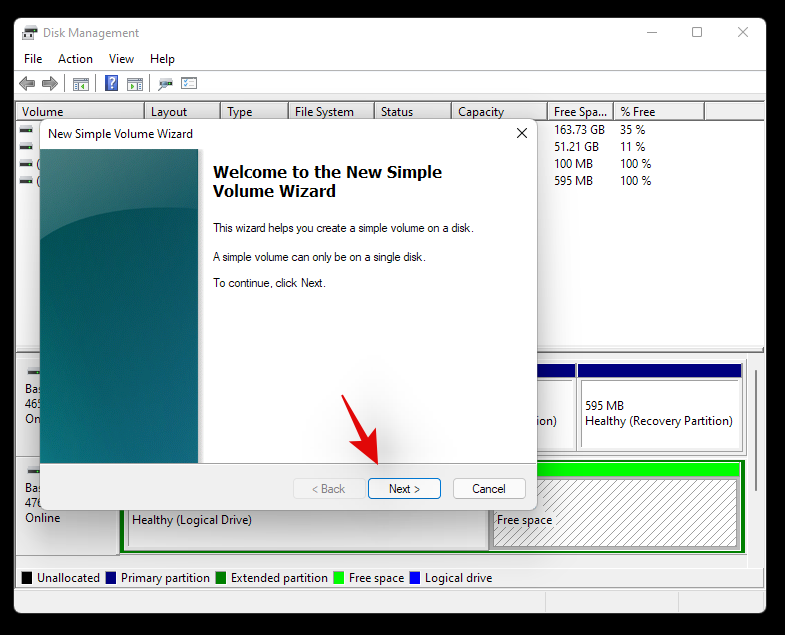Click the Show/Hide Console Tree icon
Image resolution: width=785 pixels, height=635 pixels.
(x=81, y=84)
